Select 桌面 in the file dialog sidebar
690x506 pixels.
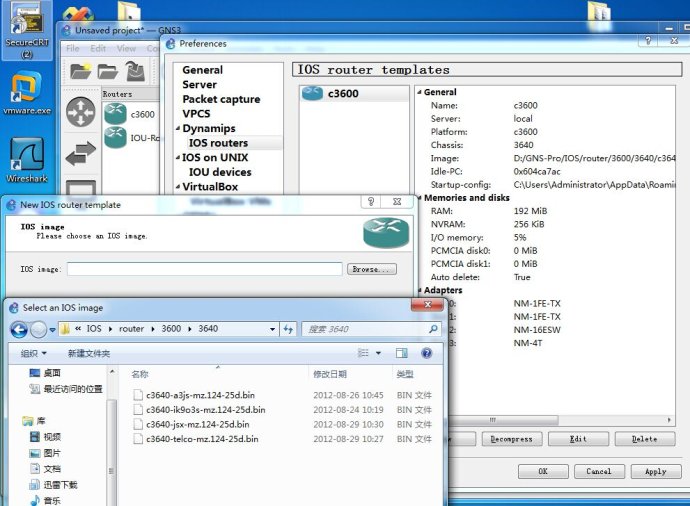coord(45,373)
